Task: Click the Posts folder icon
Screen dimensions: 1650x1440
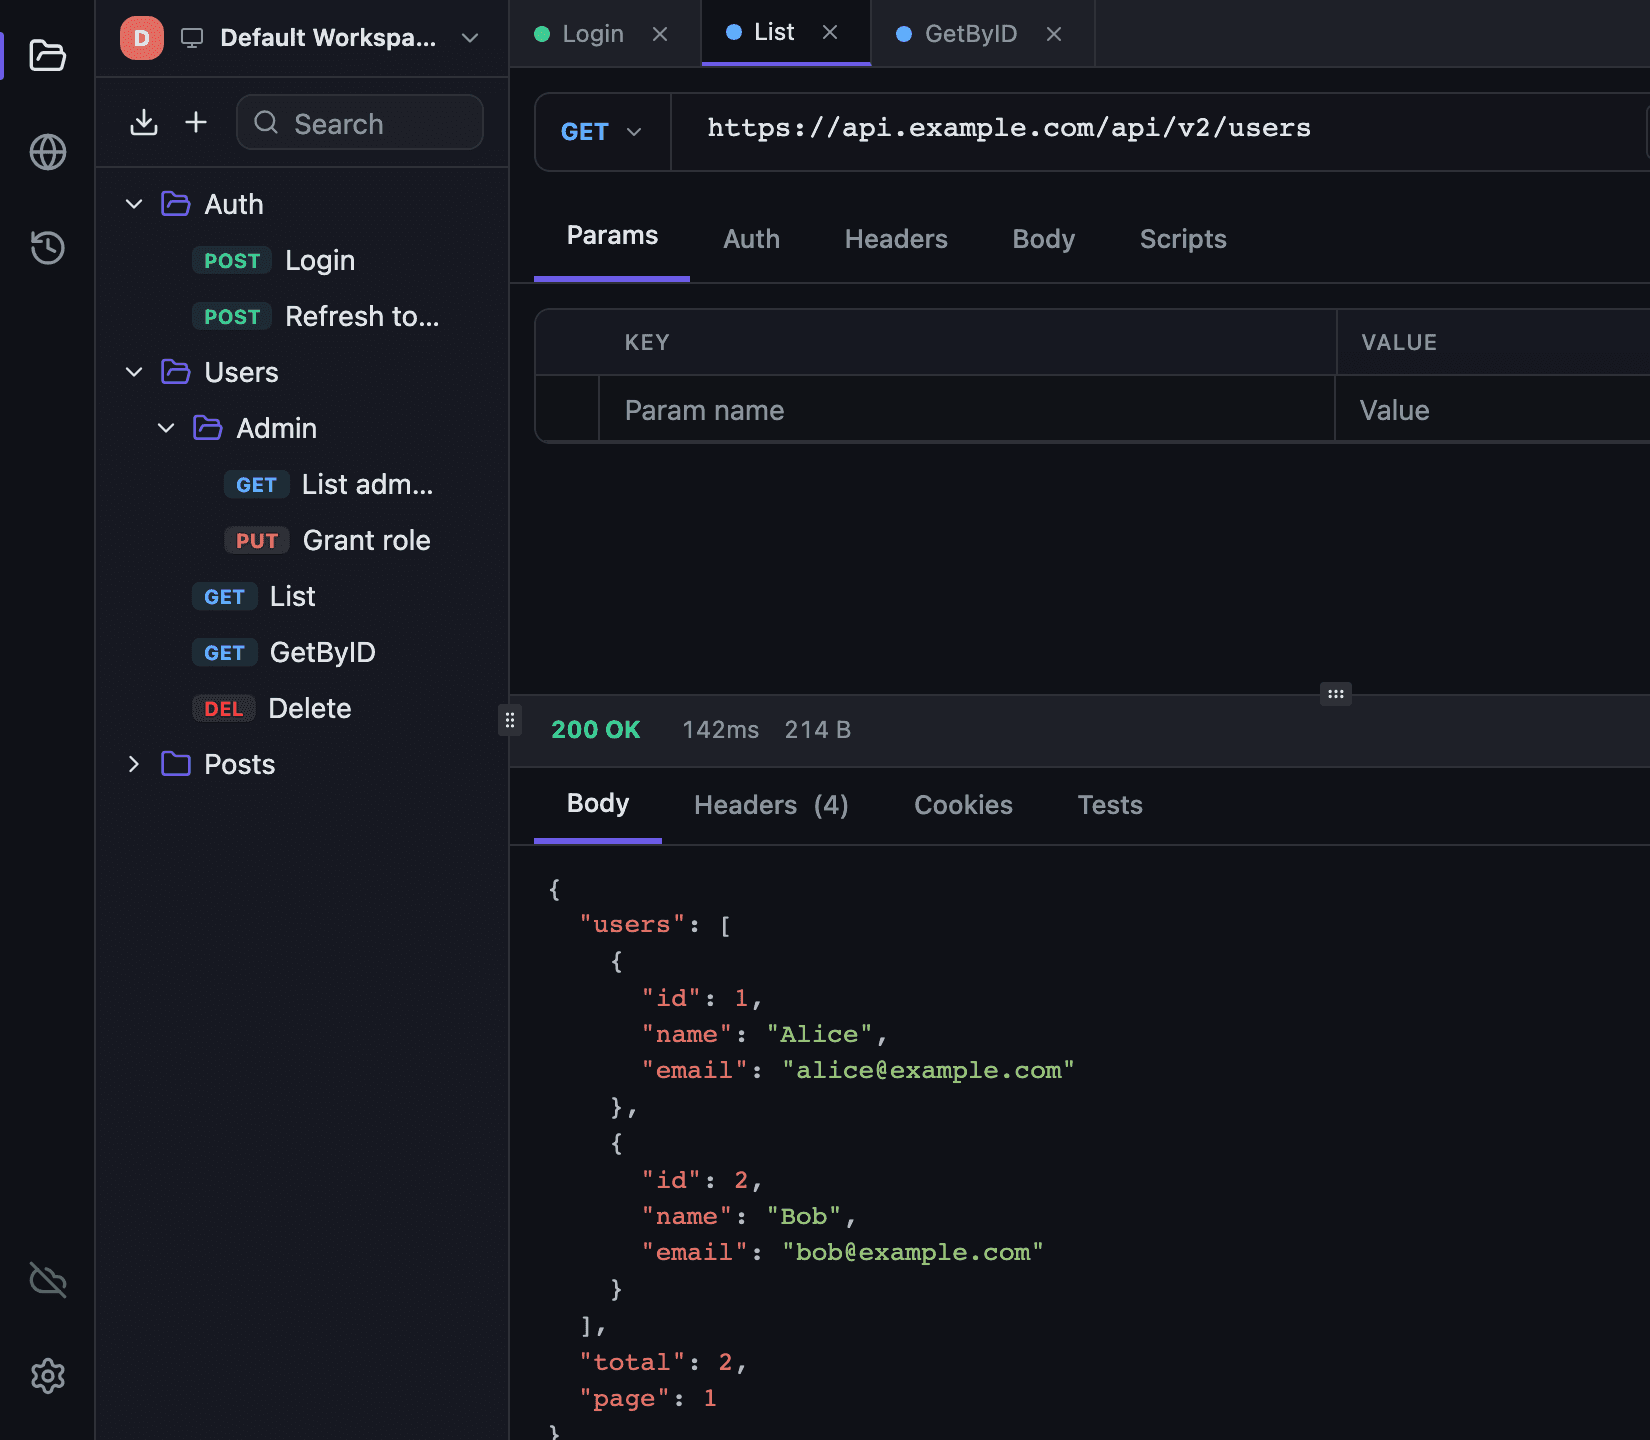Action: coord(176,764)
